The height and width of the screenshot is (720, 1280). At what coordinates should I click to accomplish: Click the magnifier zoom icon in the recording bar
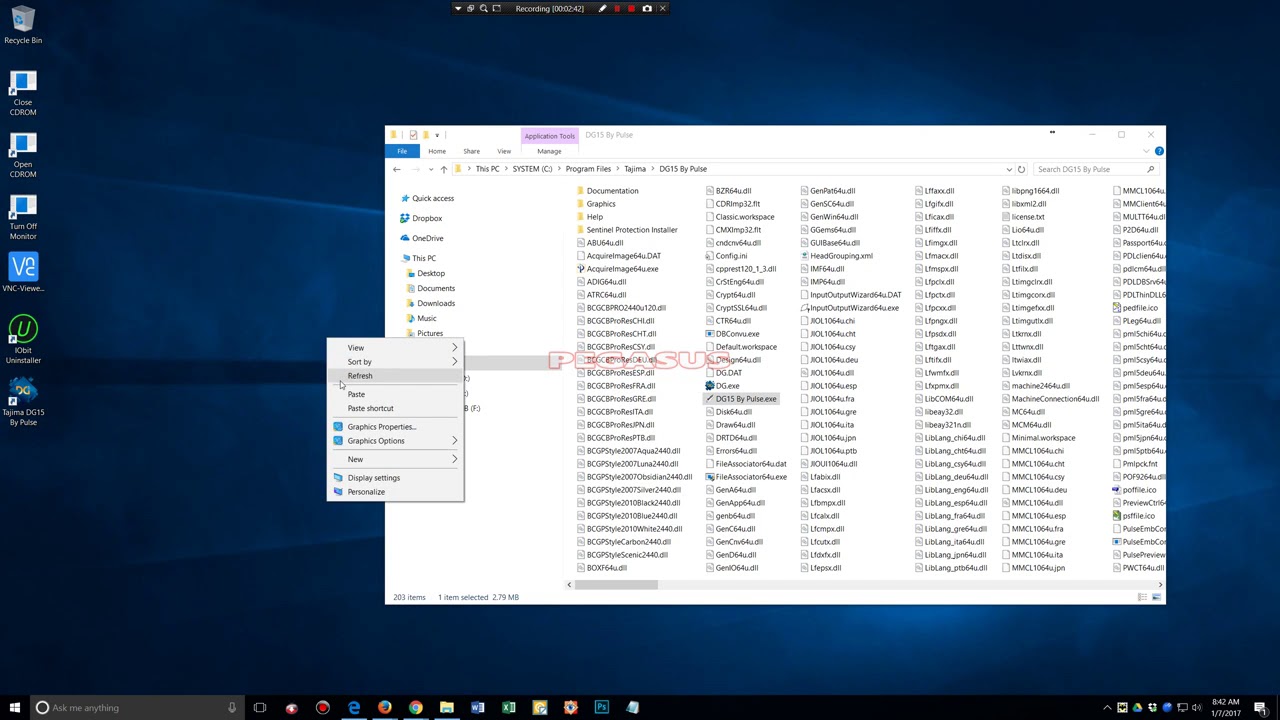click(484, 9)
